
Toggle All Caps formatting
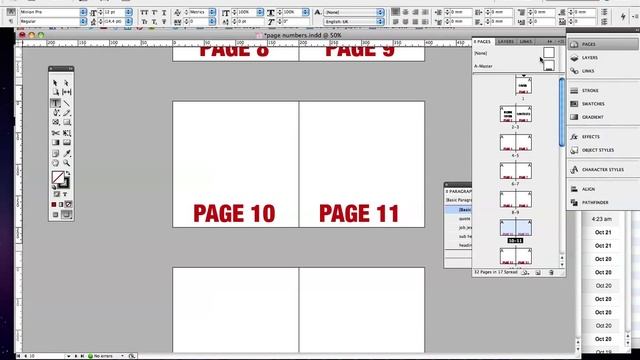pos(144,13)
